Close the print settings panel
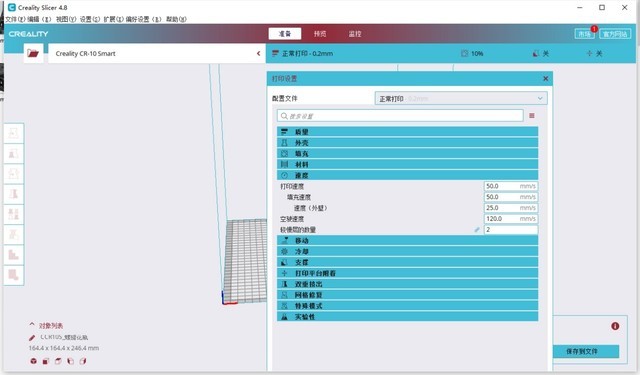 click(x=545, y=78)
